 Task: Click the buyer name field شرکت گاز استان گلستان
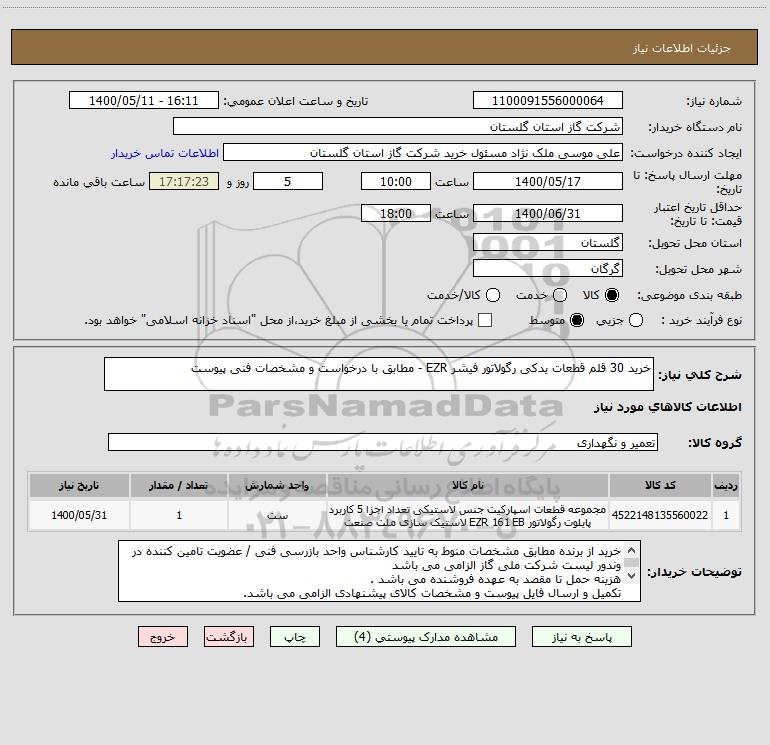pos(398,127)
